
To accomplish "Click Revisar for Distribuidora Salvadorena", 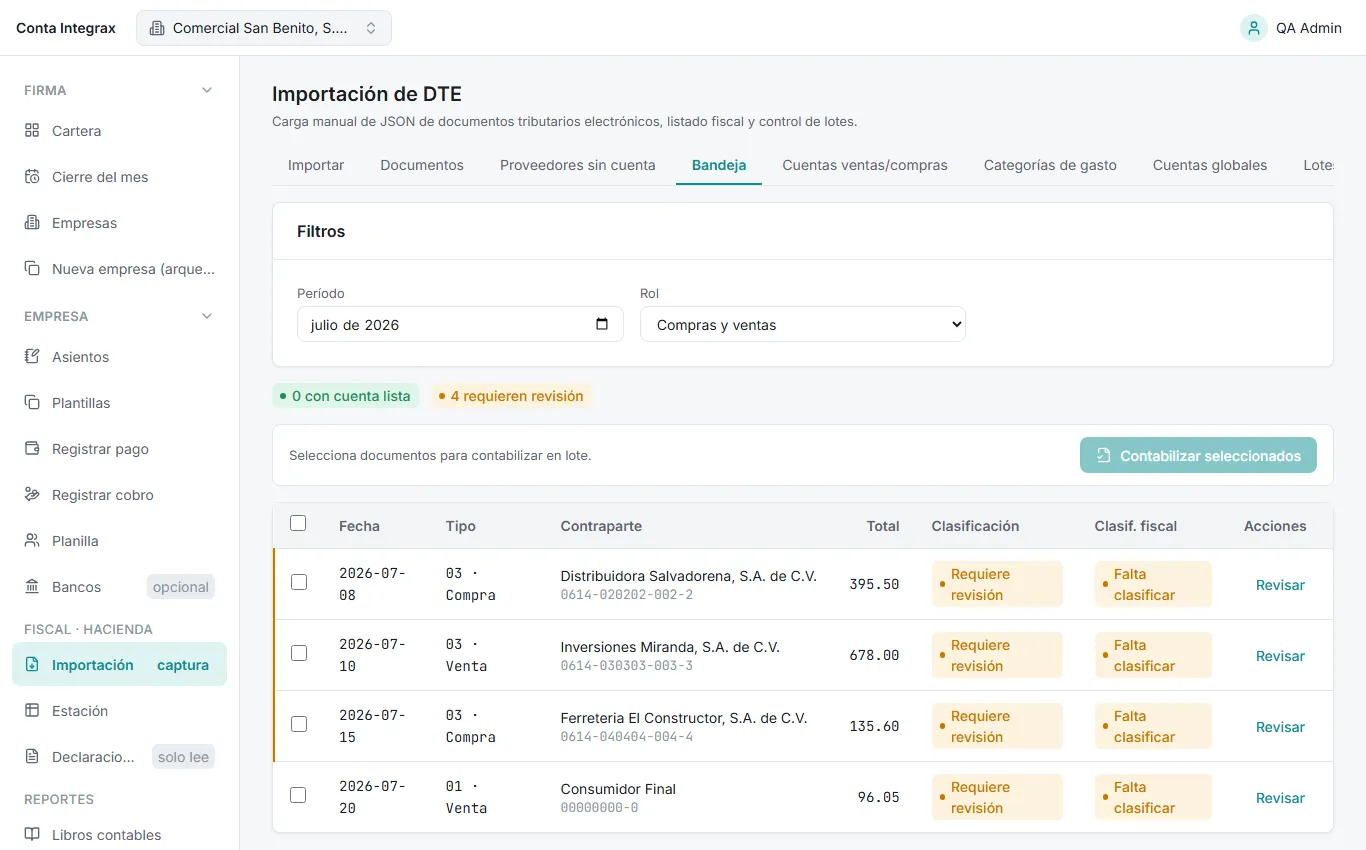I will pyautogui.click(x=1280, y=585).
